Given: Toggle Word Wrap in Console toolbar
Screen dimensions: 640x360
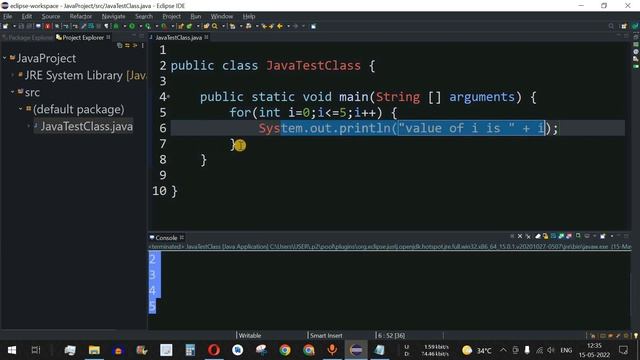Looking at the screenshot, I should coord(553,236).
